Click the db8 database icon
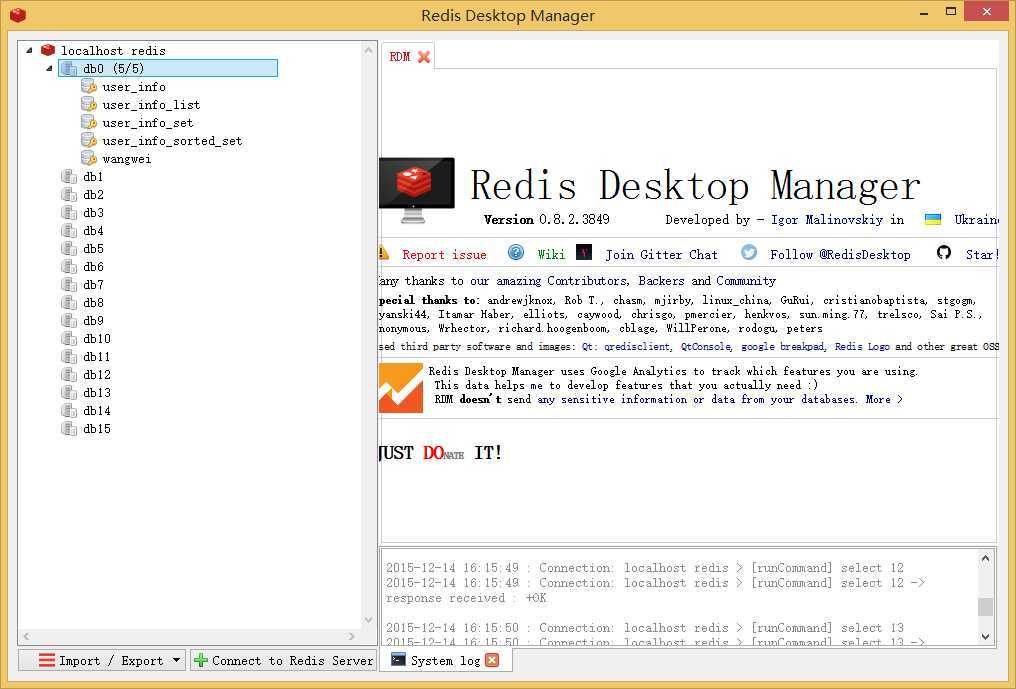The height and width of the screenshot is (689, 1016). coord(69,303)
